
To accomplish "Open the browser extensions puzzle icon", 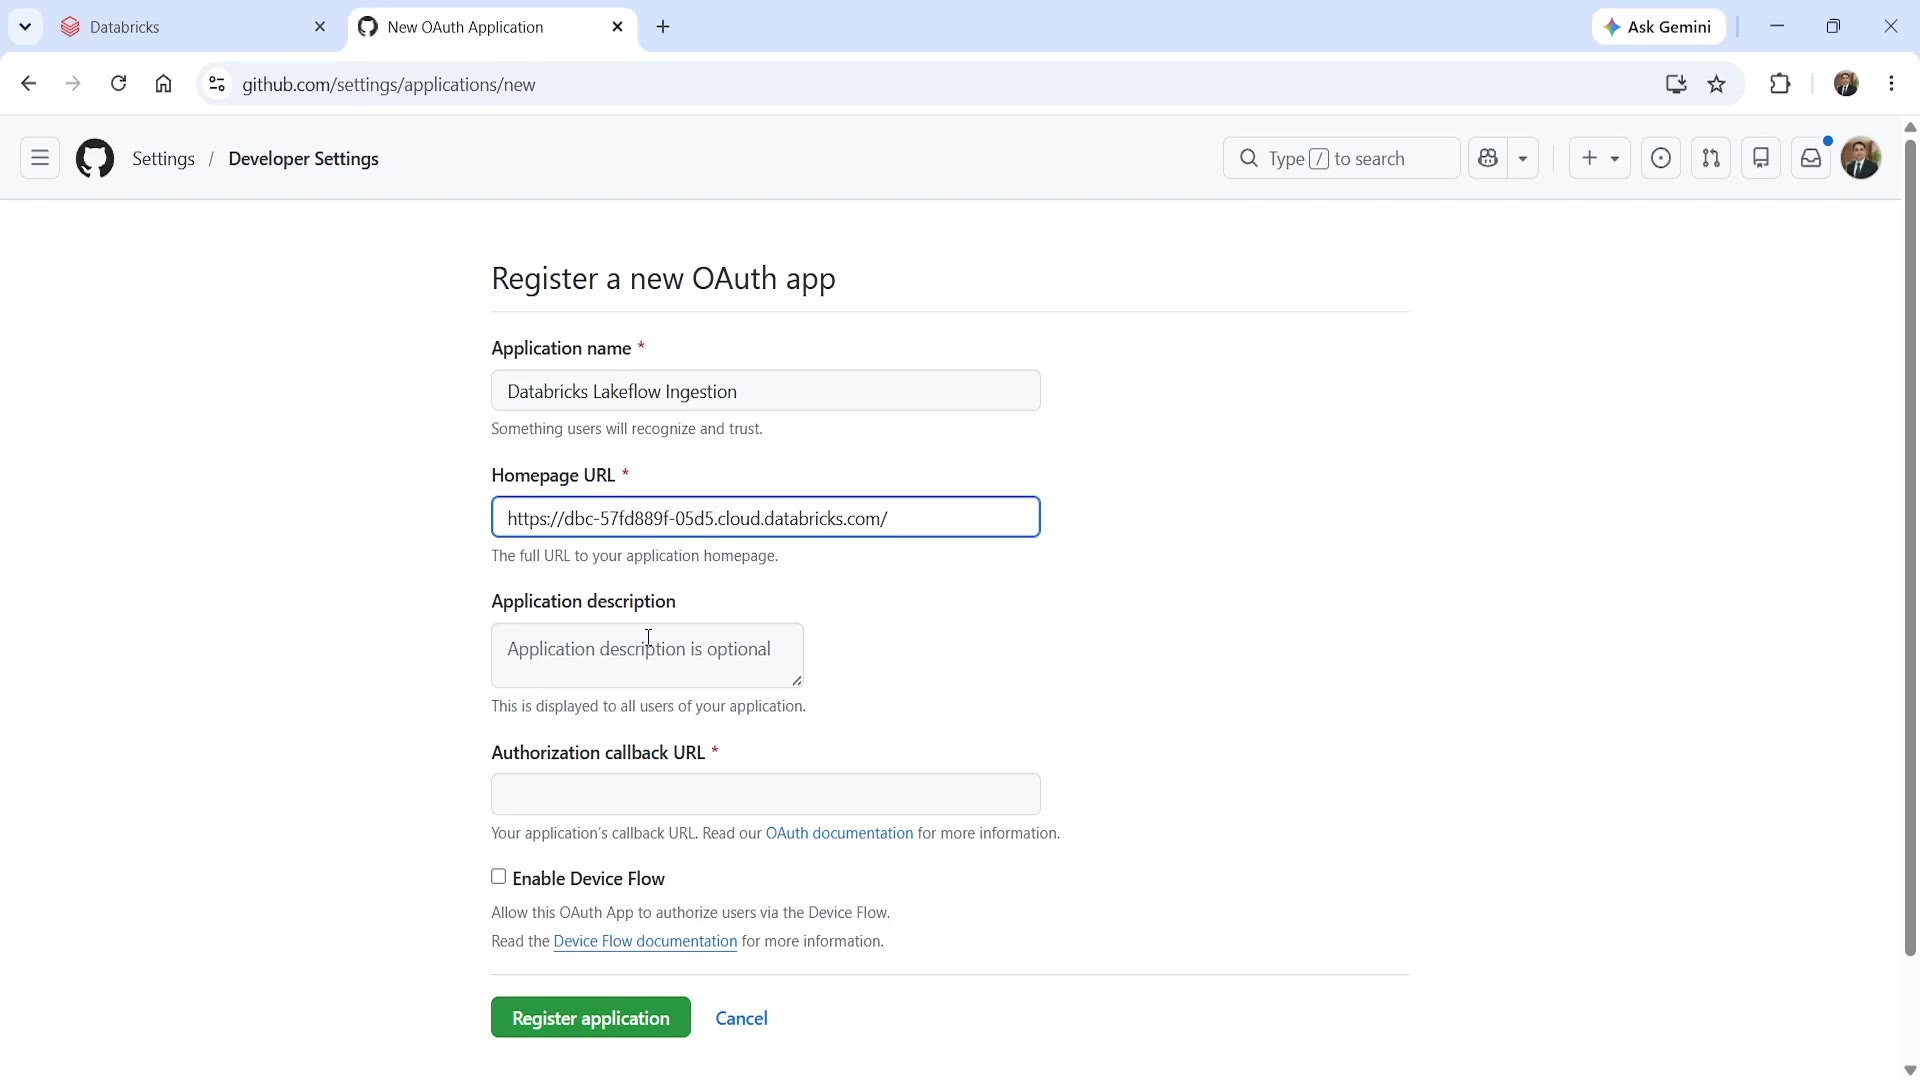I will pos(1781,85).
